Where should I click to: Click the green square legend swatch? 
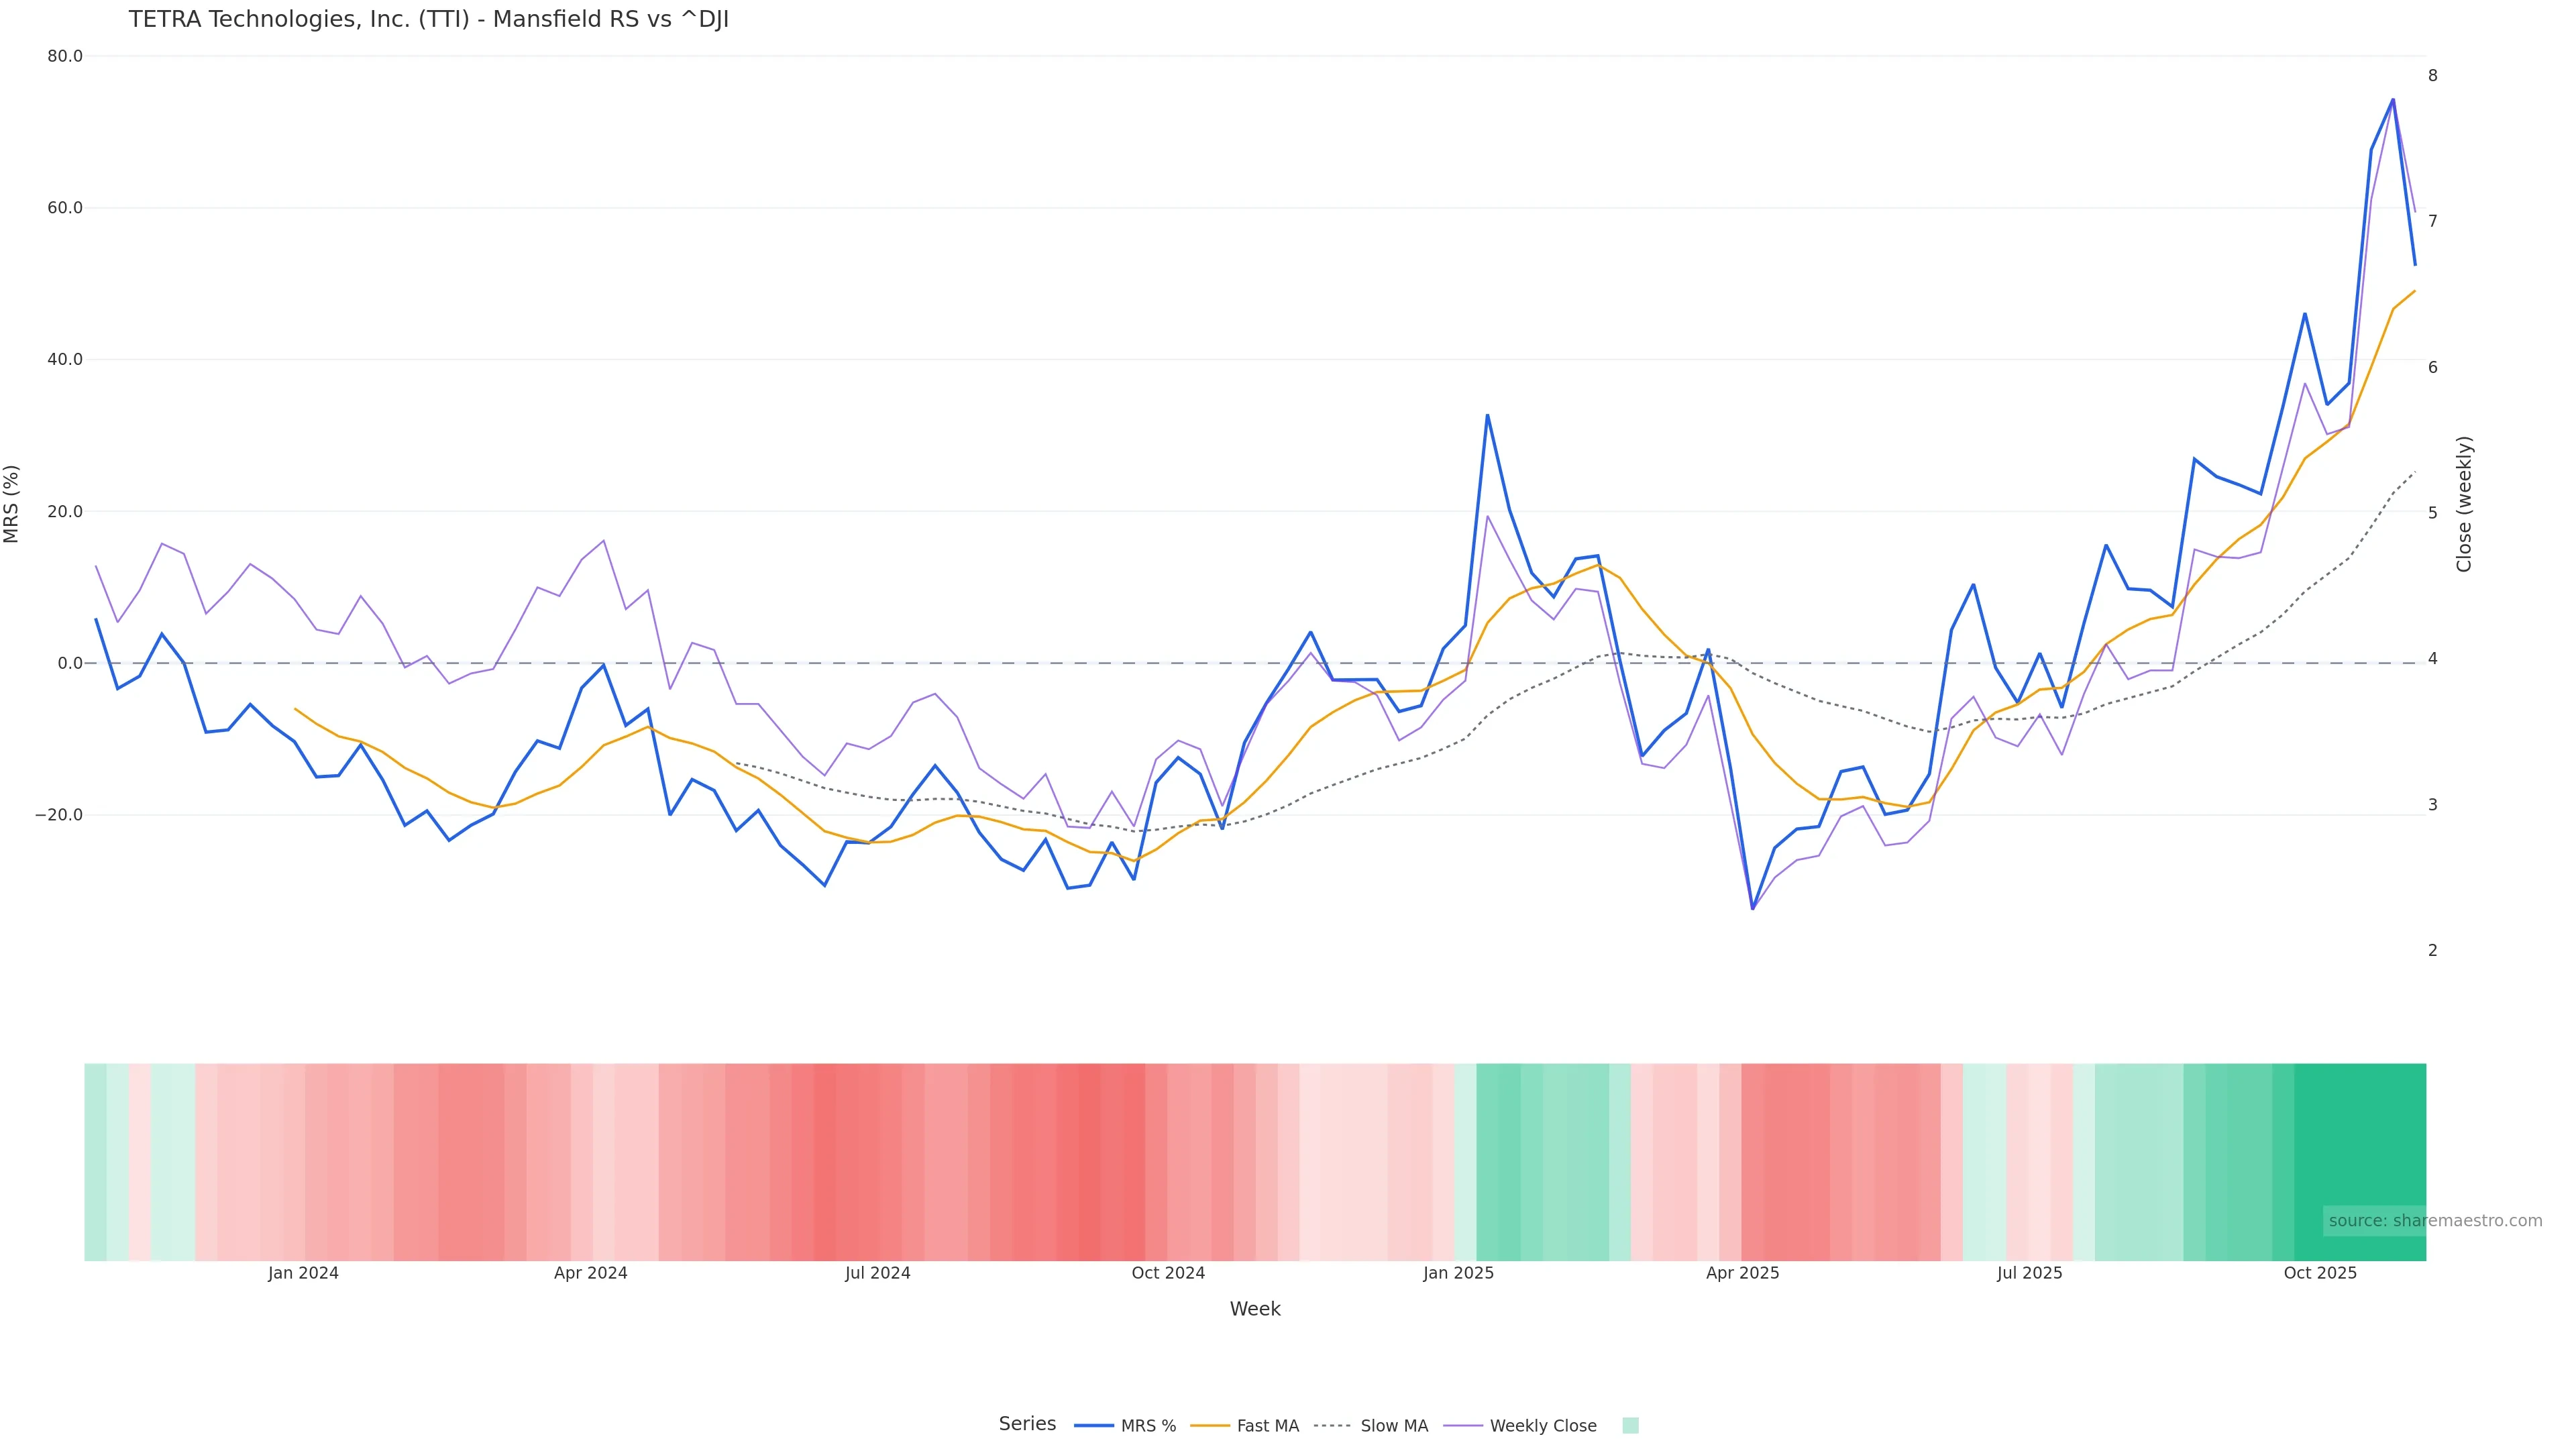tap(1630, 1426)
